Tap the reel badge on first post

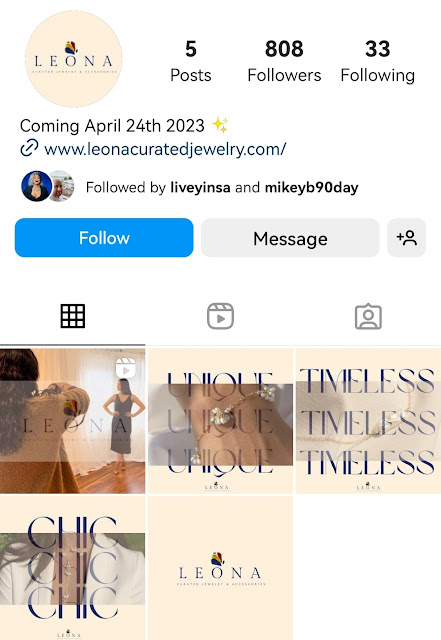pos(126,367)
